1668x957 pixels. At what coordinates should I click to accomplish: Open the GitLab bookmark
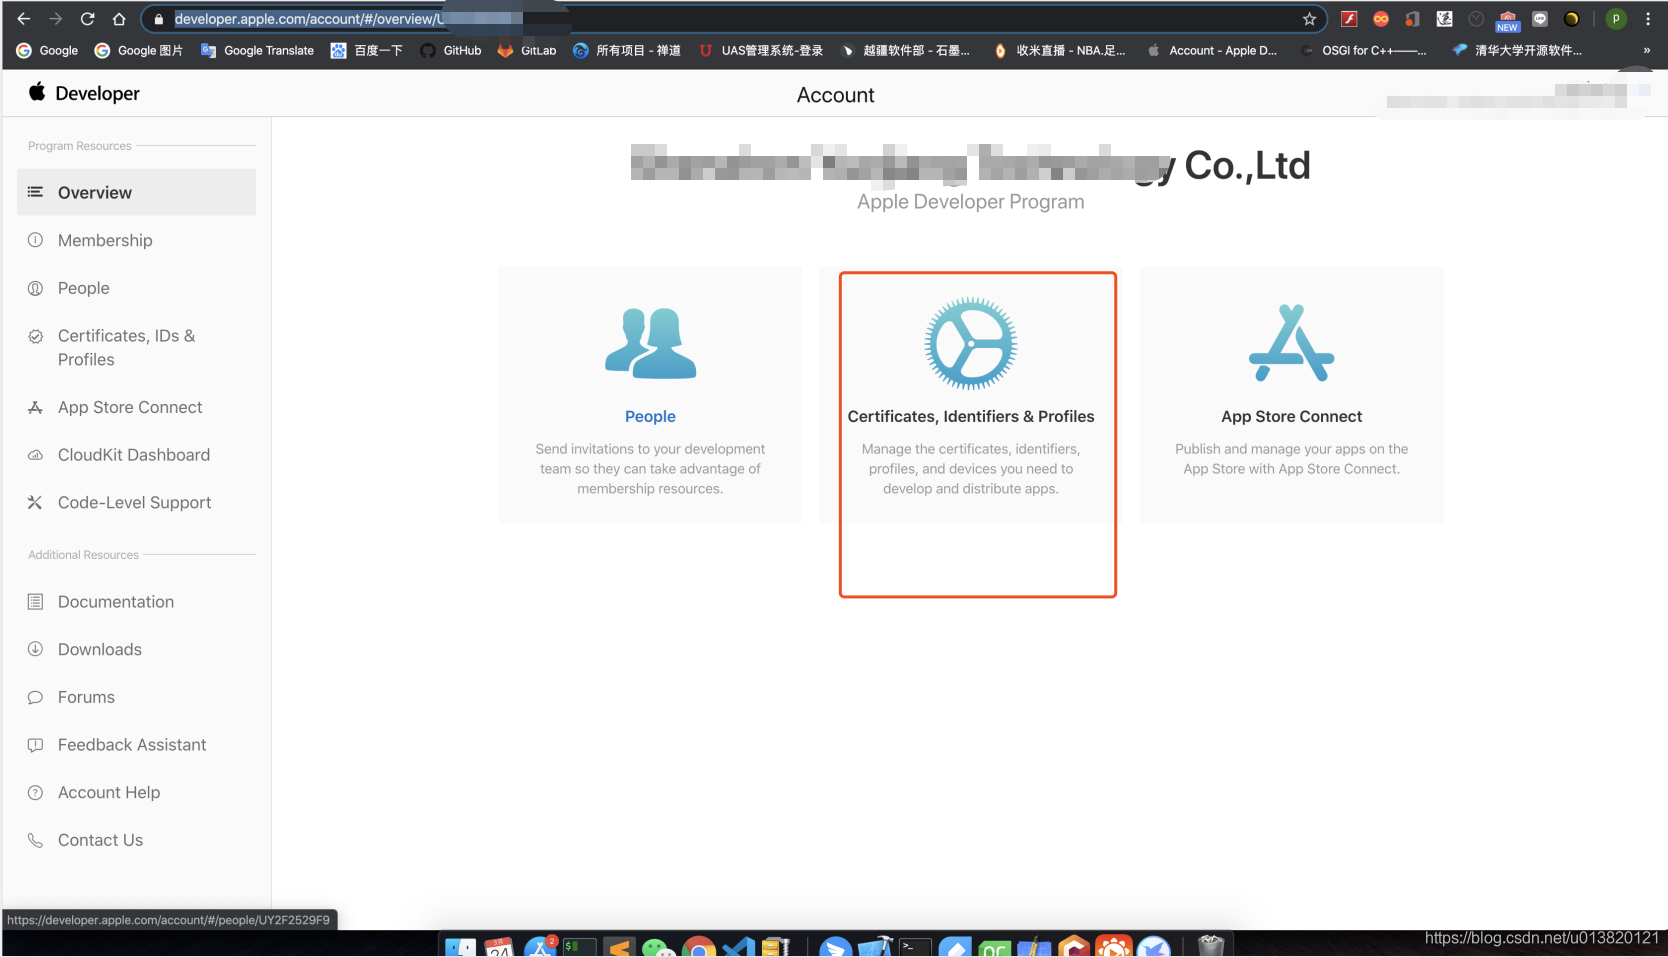coord(527,50)
